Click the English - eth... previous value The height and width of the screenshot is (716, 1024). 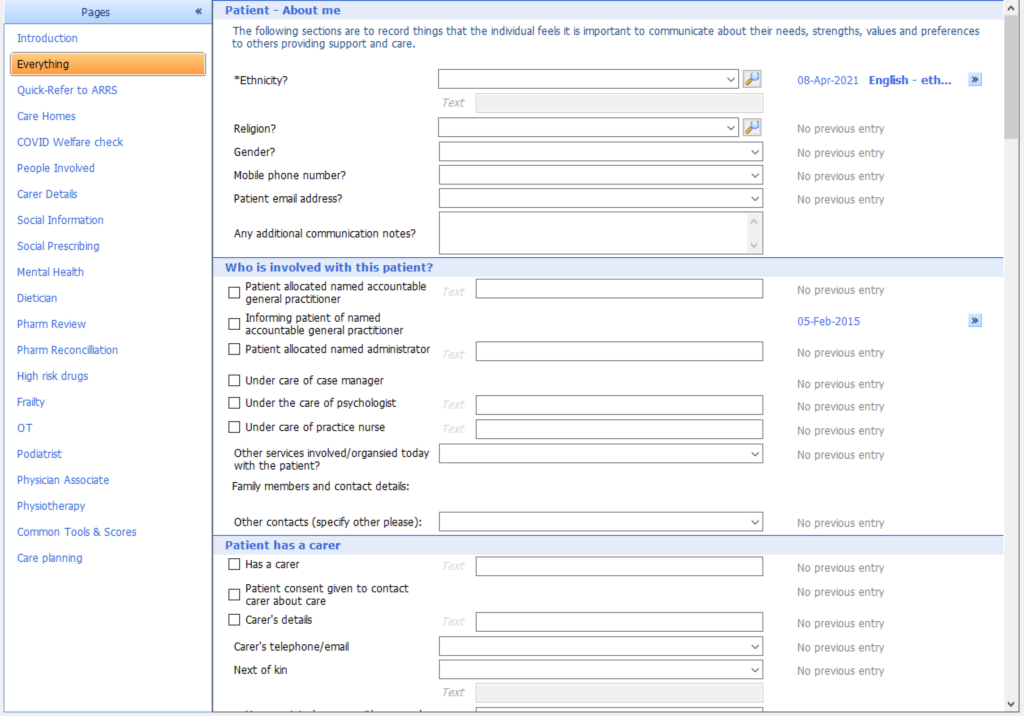[x=910, y=80]
